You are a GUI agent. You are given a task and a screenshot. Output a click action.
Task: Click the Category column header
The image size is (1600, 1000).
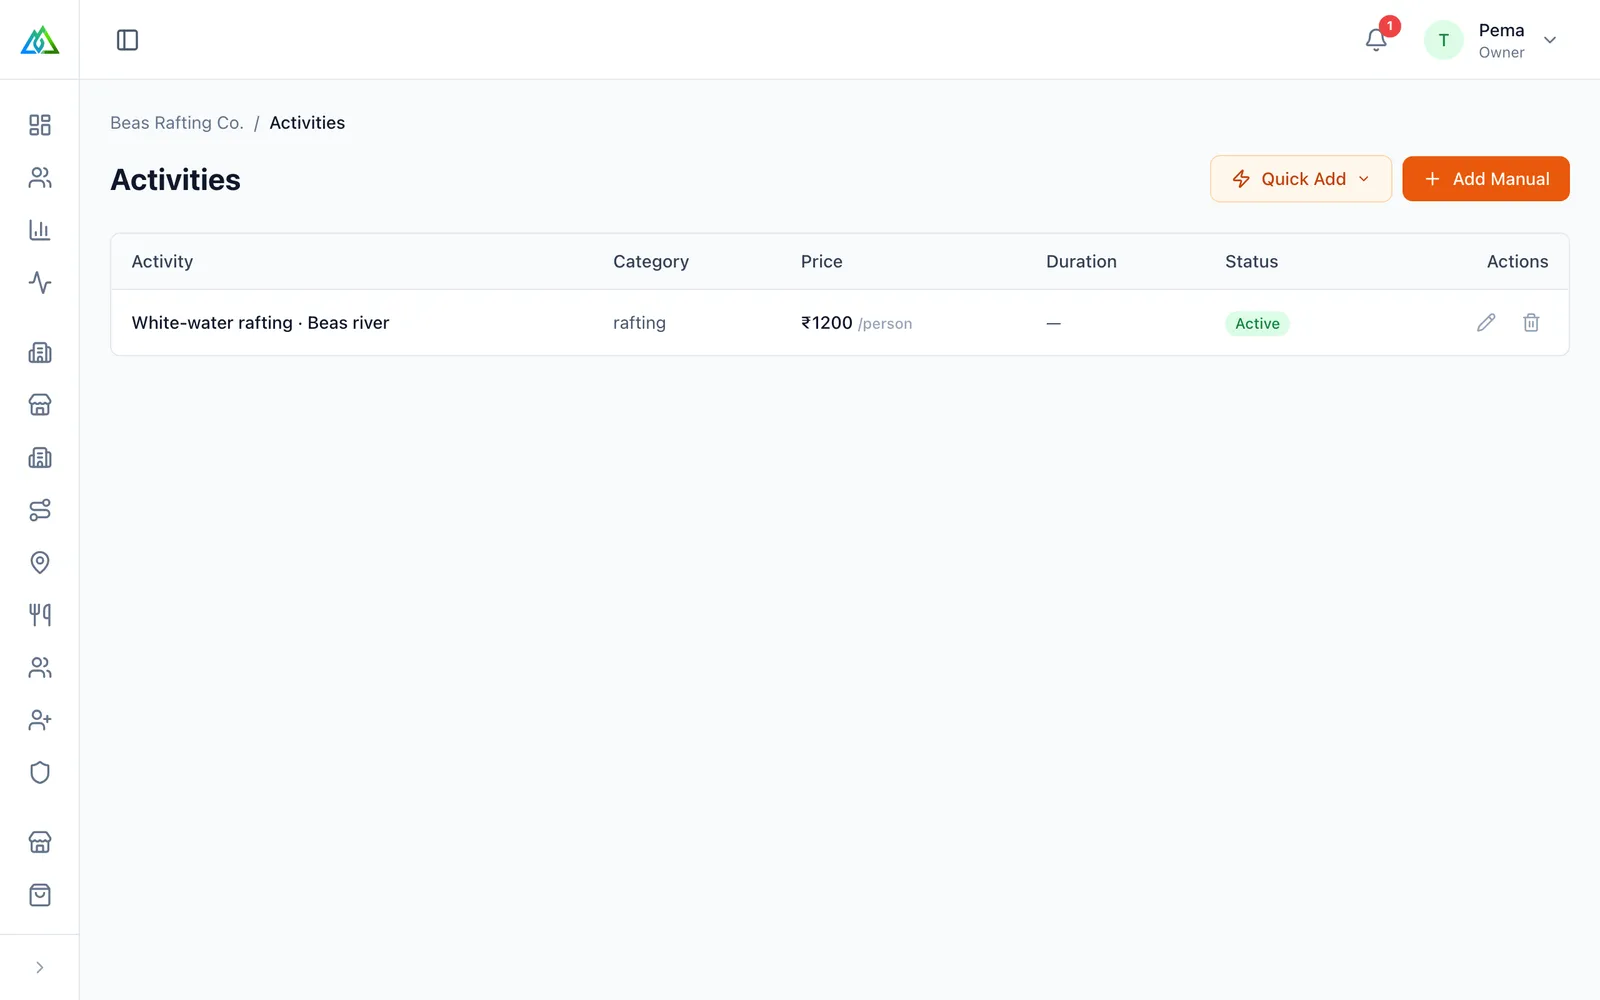[x=651, y=262]
